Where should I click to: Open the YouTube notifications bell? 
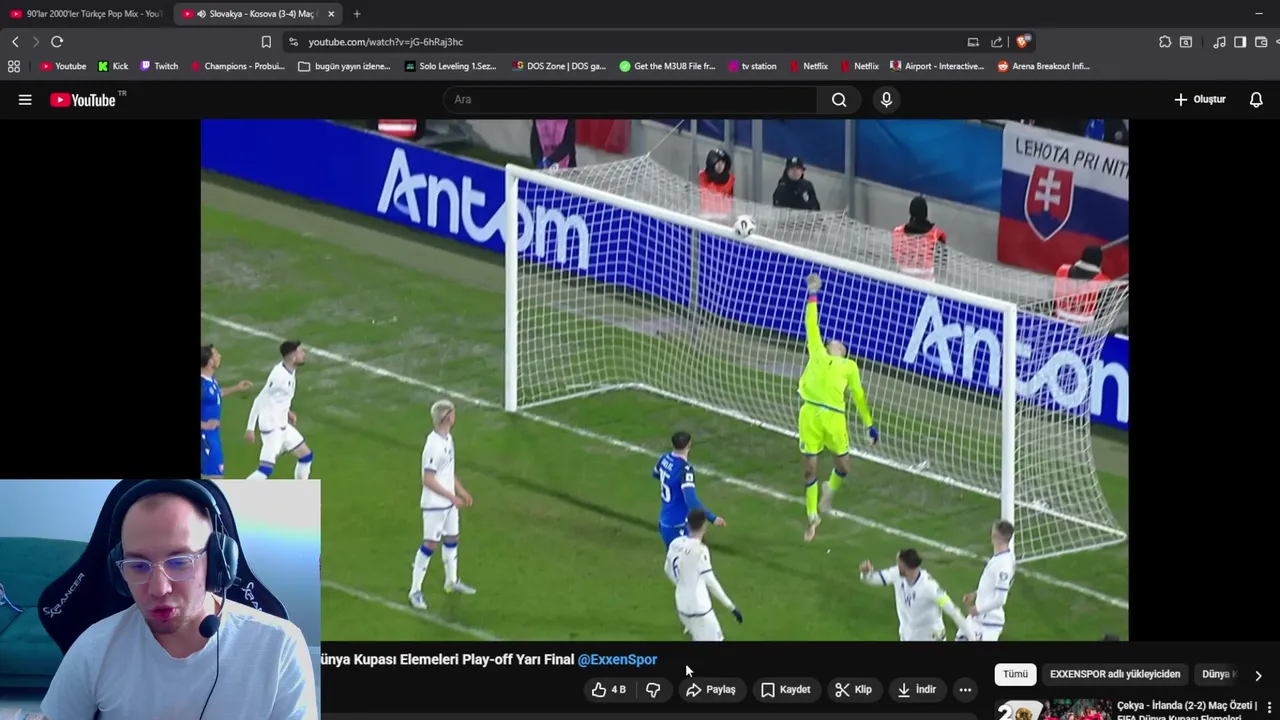point(1256,100)
